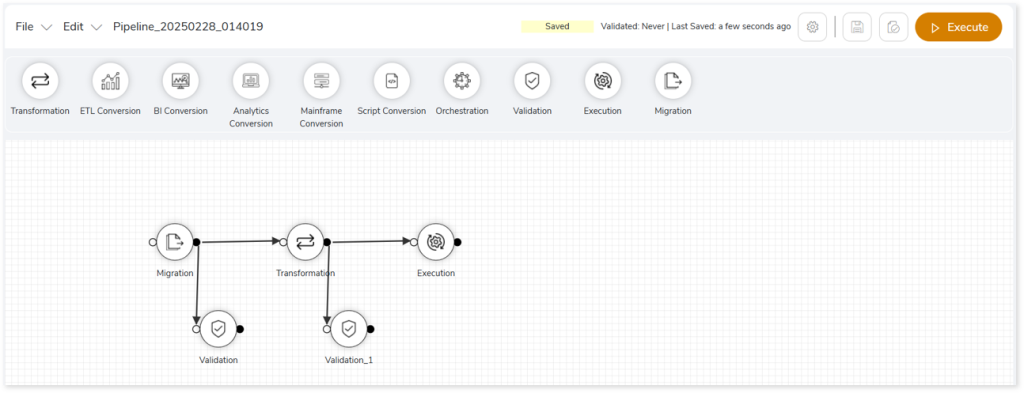Choose the Execution icon in the palette
The image size is (1024, 393).
click(x=603, y=81)
